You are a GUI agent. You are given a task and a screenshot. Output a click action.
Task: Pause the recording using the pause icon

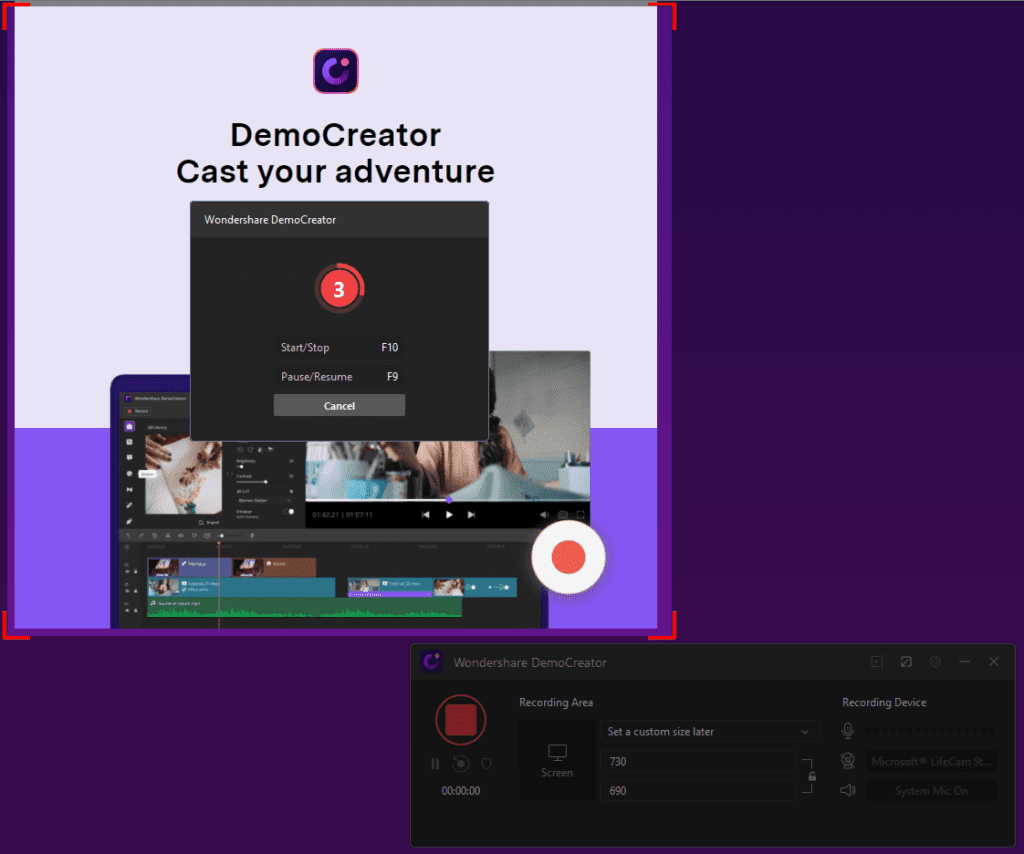click(435, 763)
